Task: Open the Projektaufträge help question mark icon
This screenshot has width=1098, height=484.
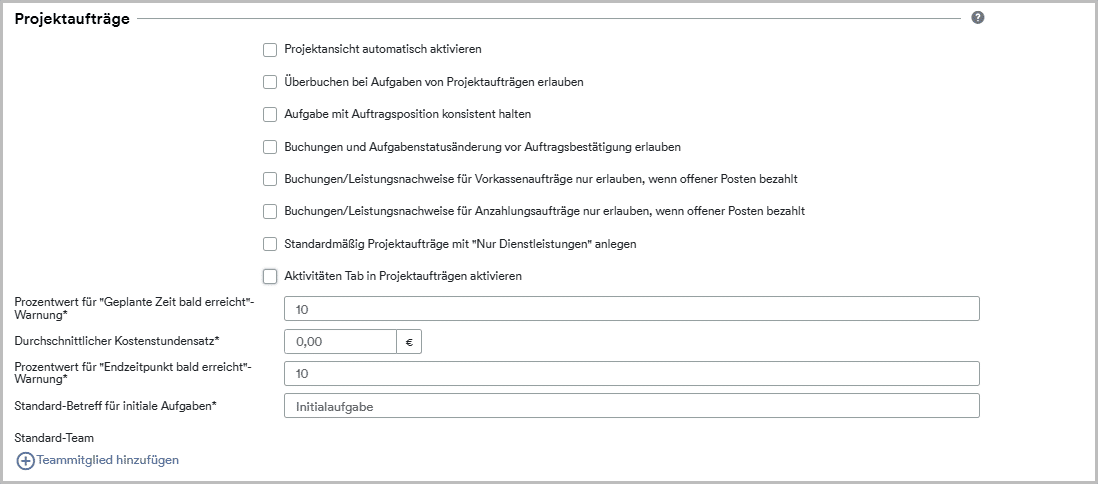Action: pyautogui.click(x=978, y=18)
